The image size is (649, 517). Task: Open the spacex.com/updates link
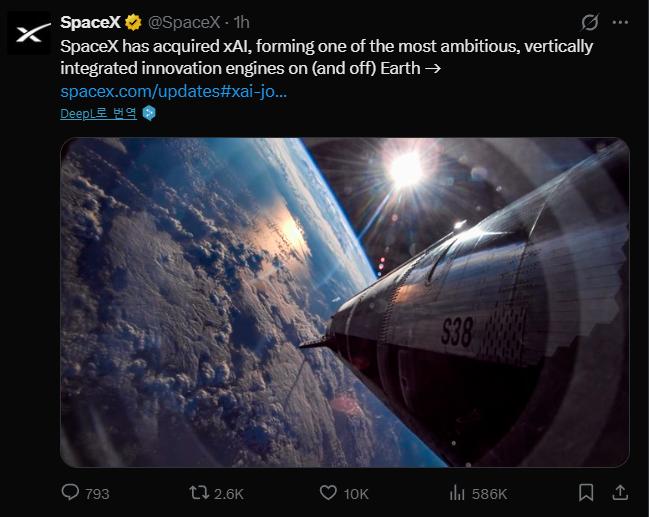pyautogui.click(x=174, y=91)
